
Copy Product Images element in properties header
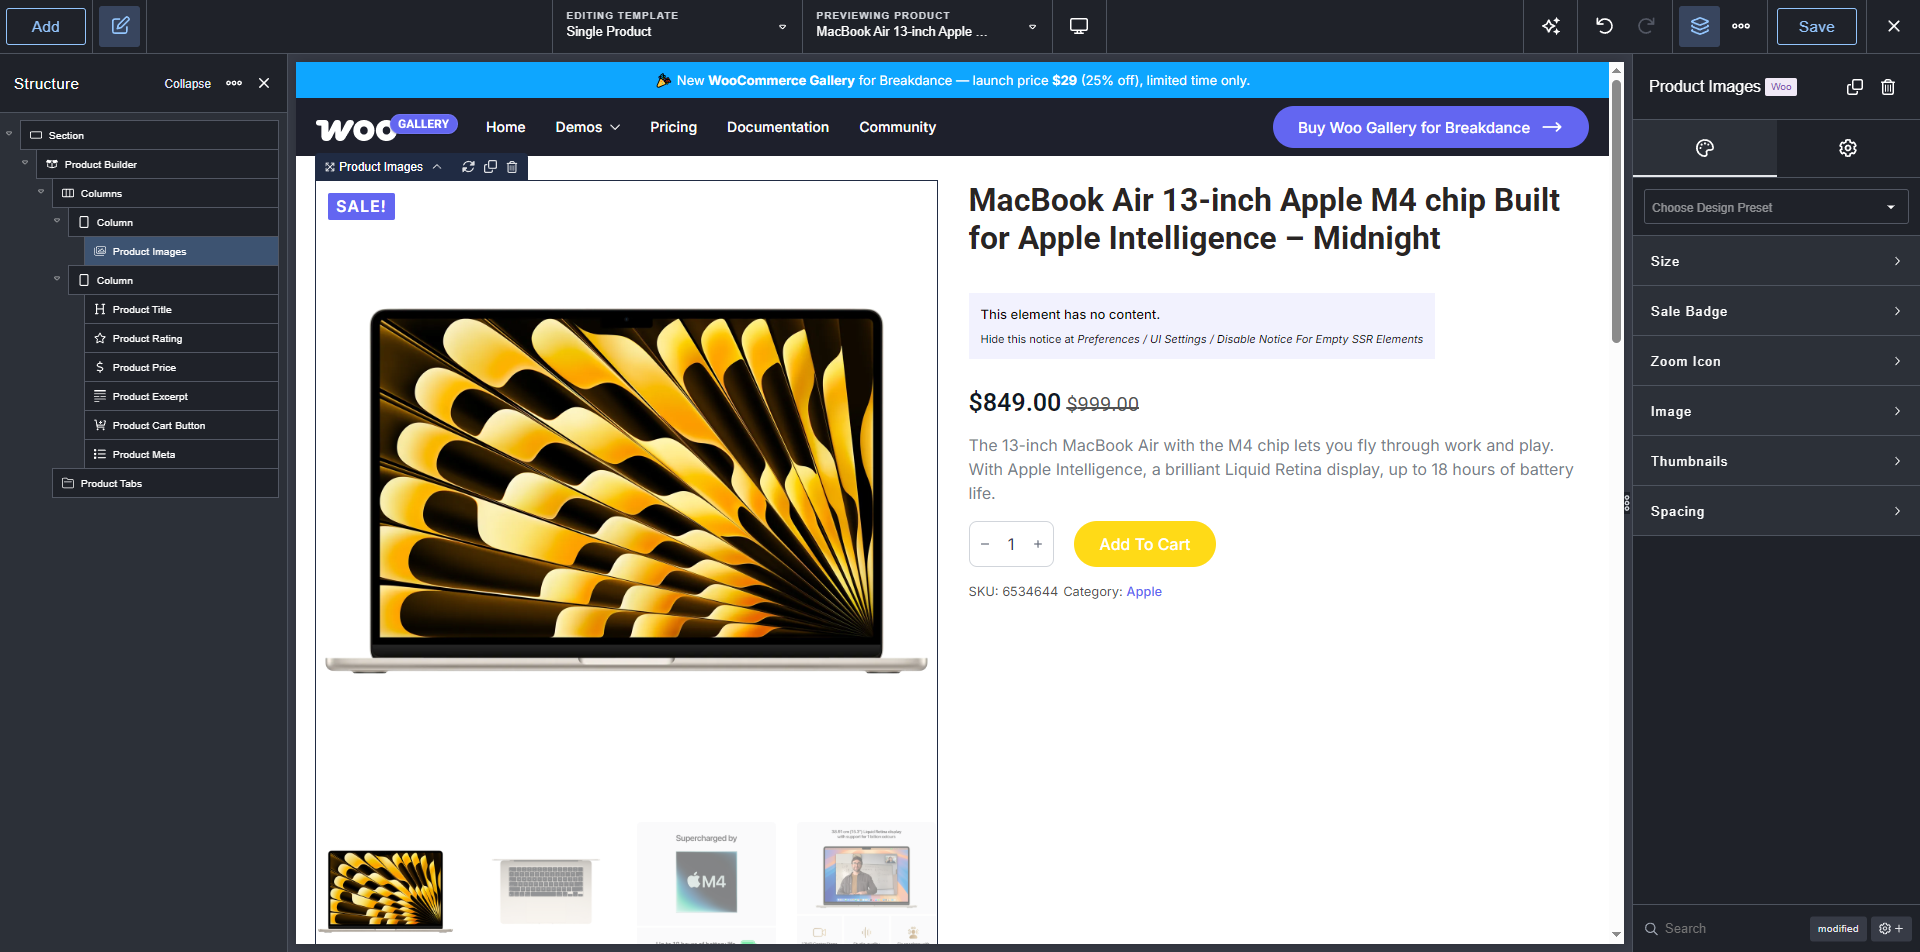(1855, 87)
